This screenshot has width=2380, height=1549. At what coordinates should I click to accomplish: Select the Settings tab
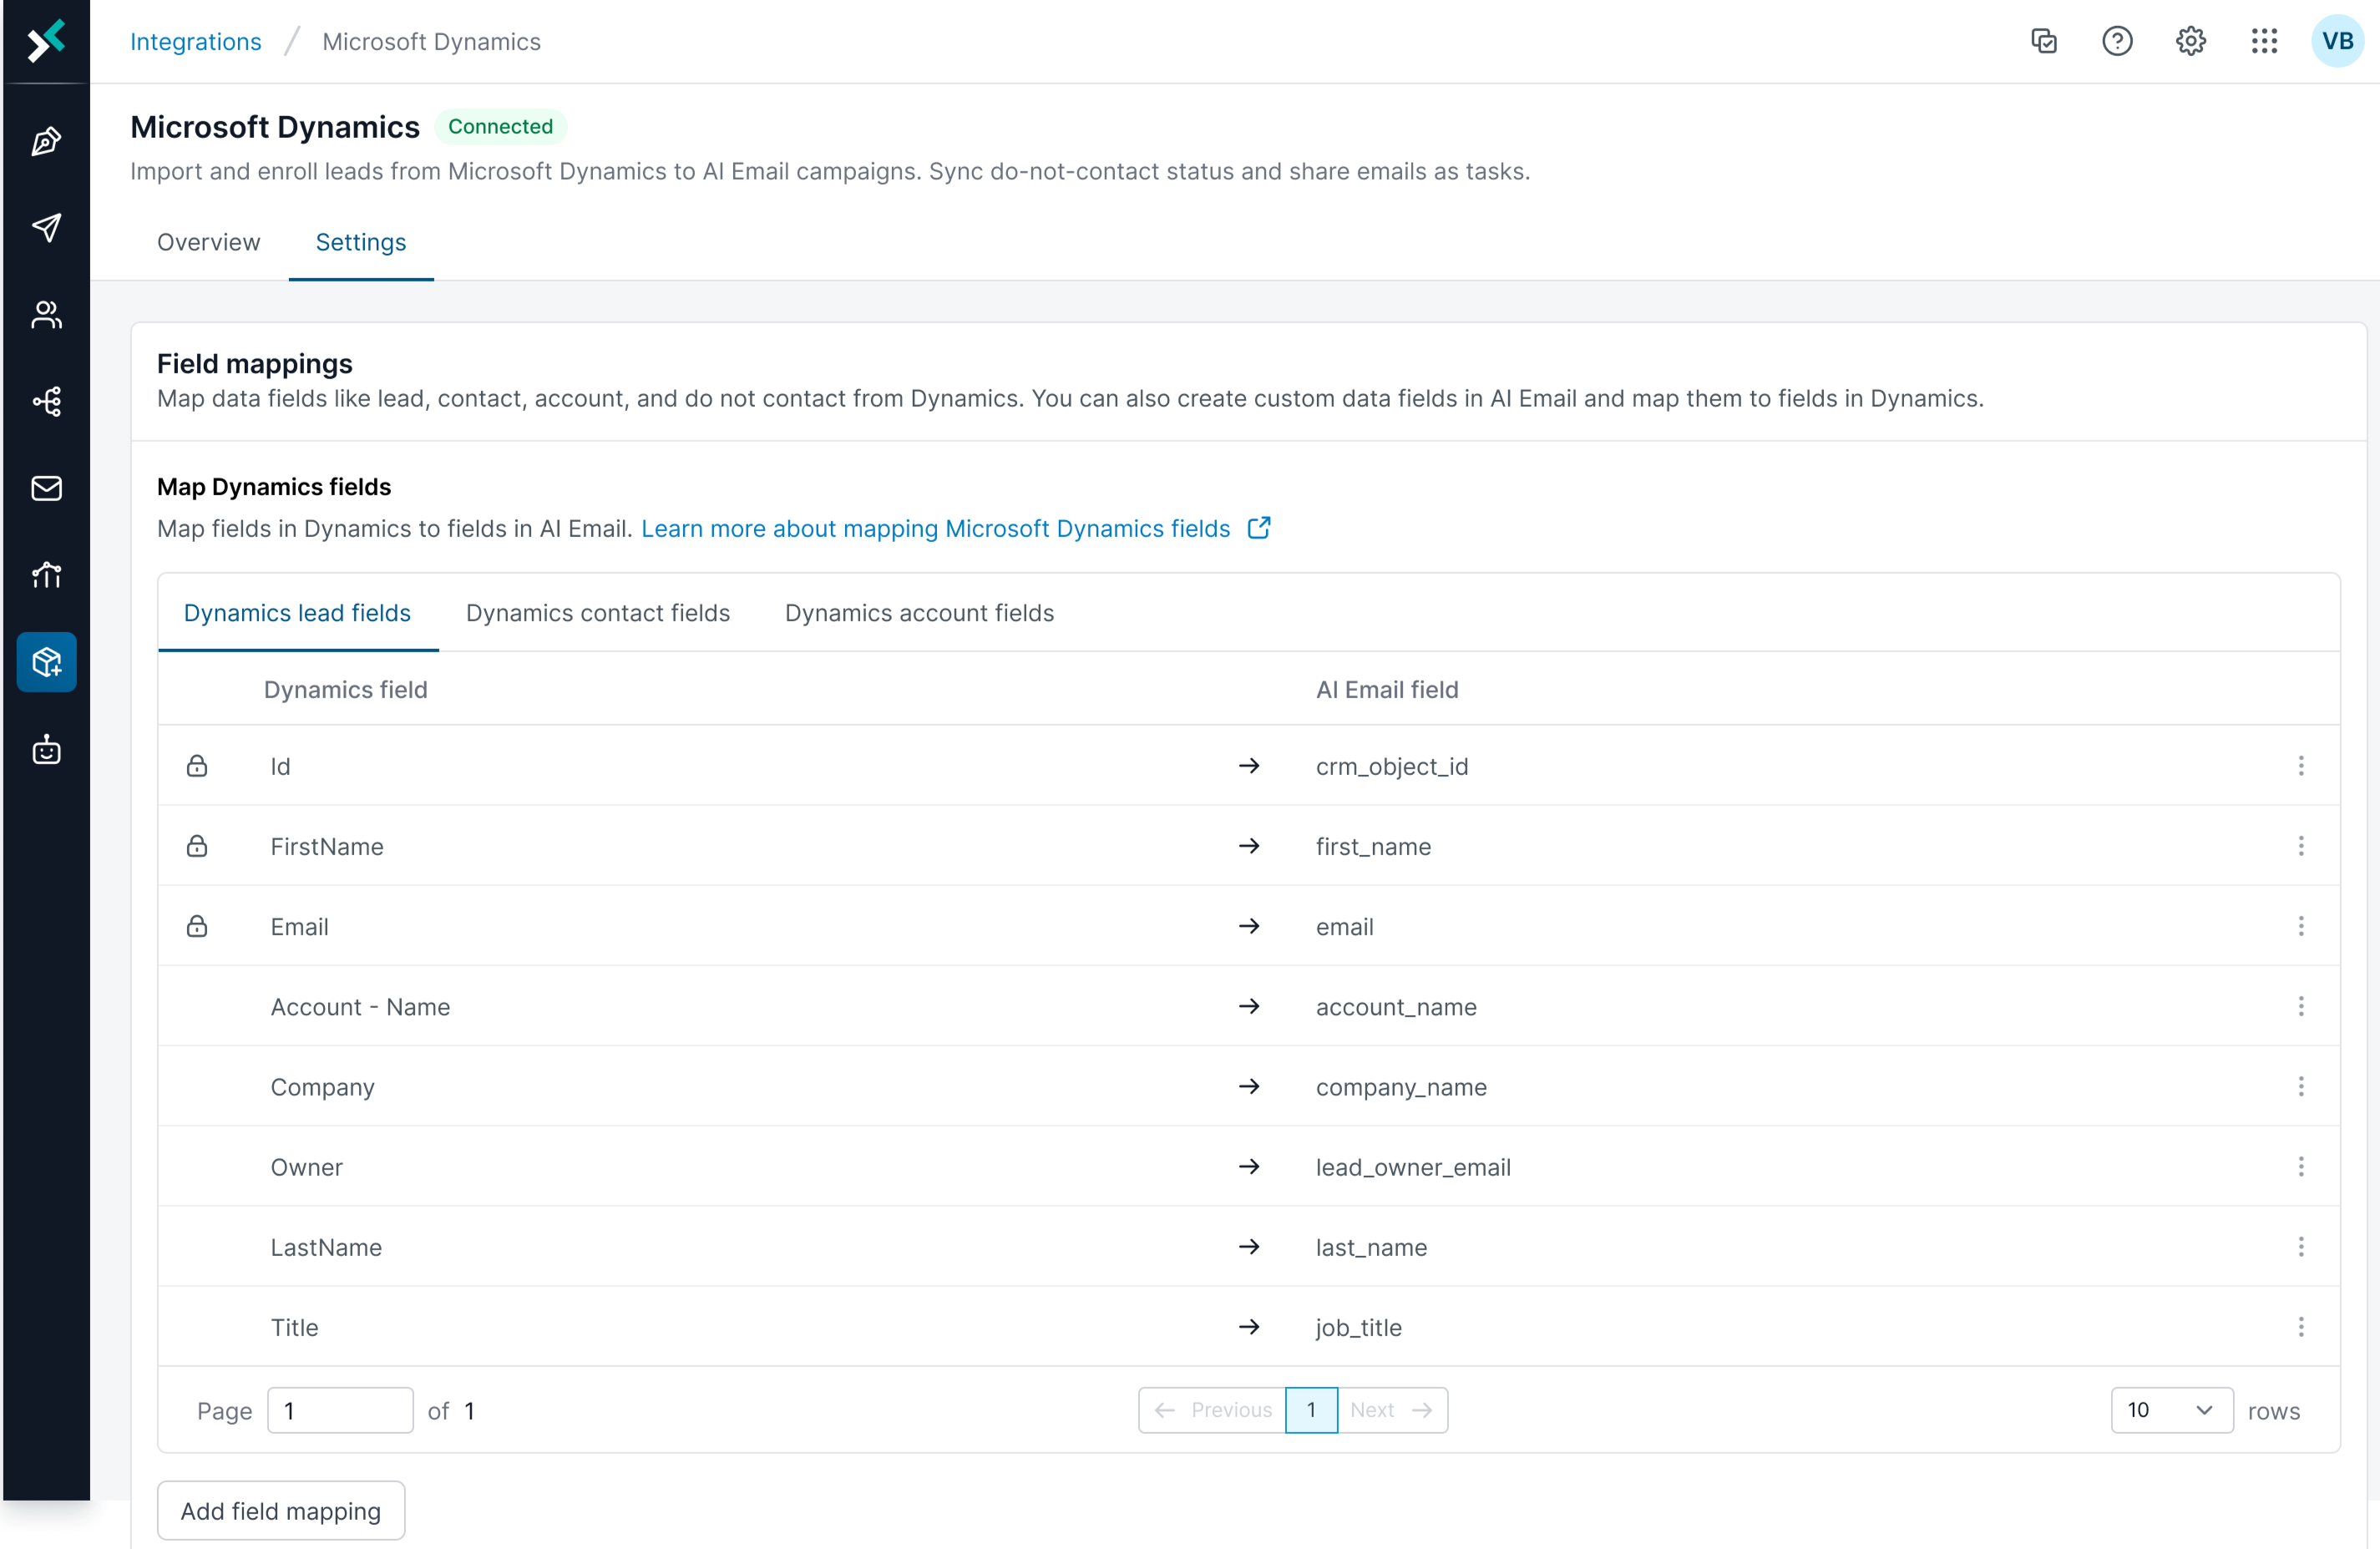(x=361, y=242)
